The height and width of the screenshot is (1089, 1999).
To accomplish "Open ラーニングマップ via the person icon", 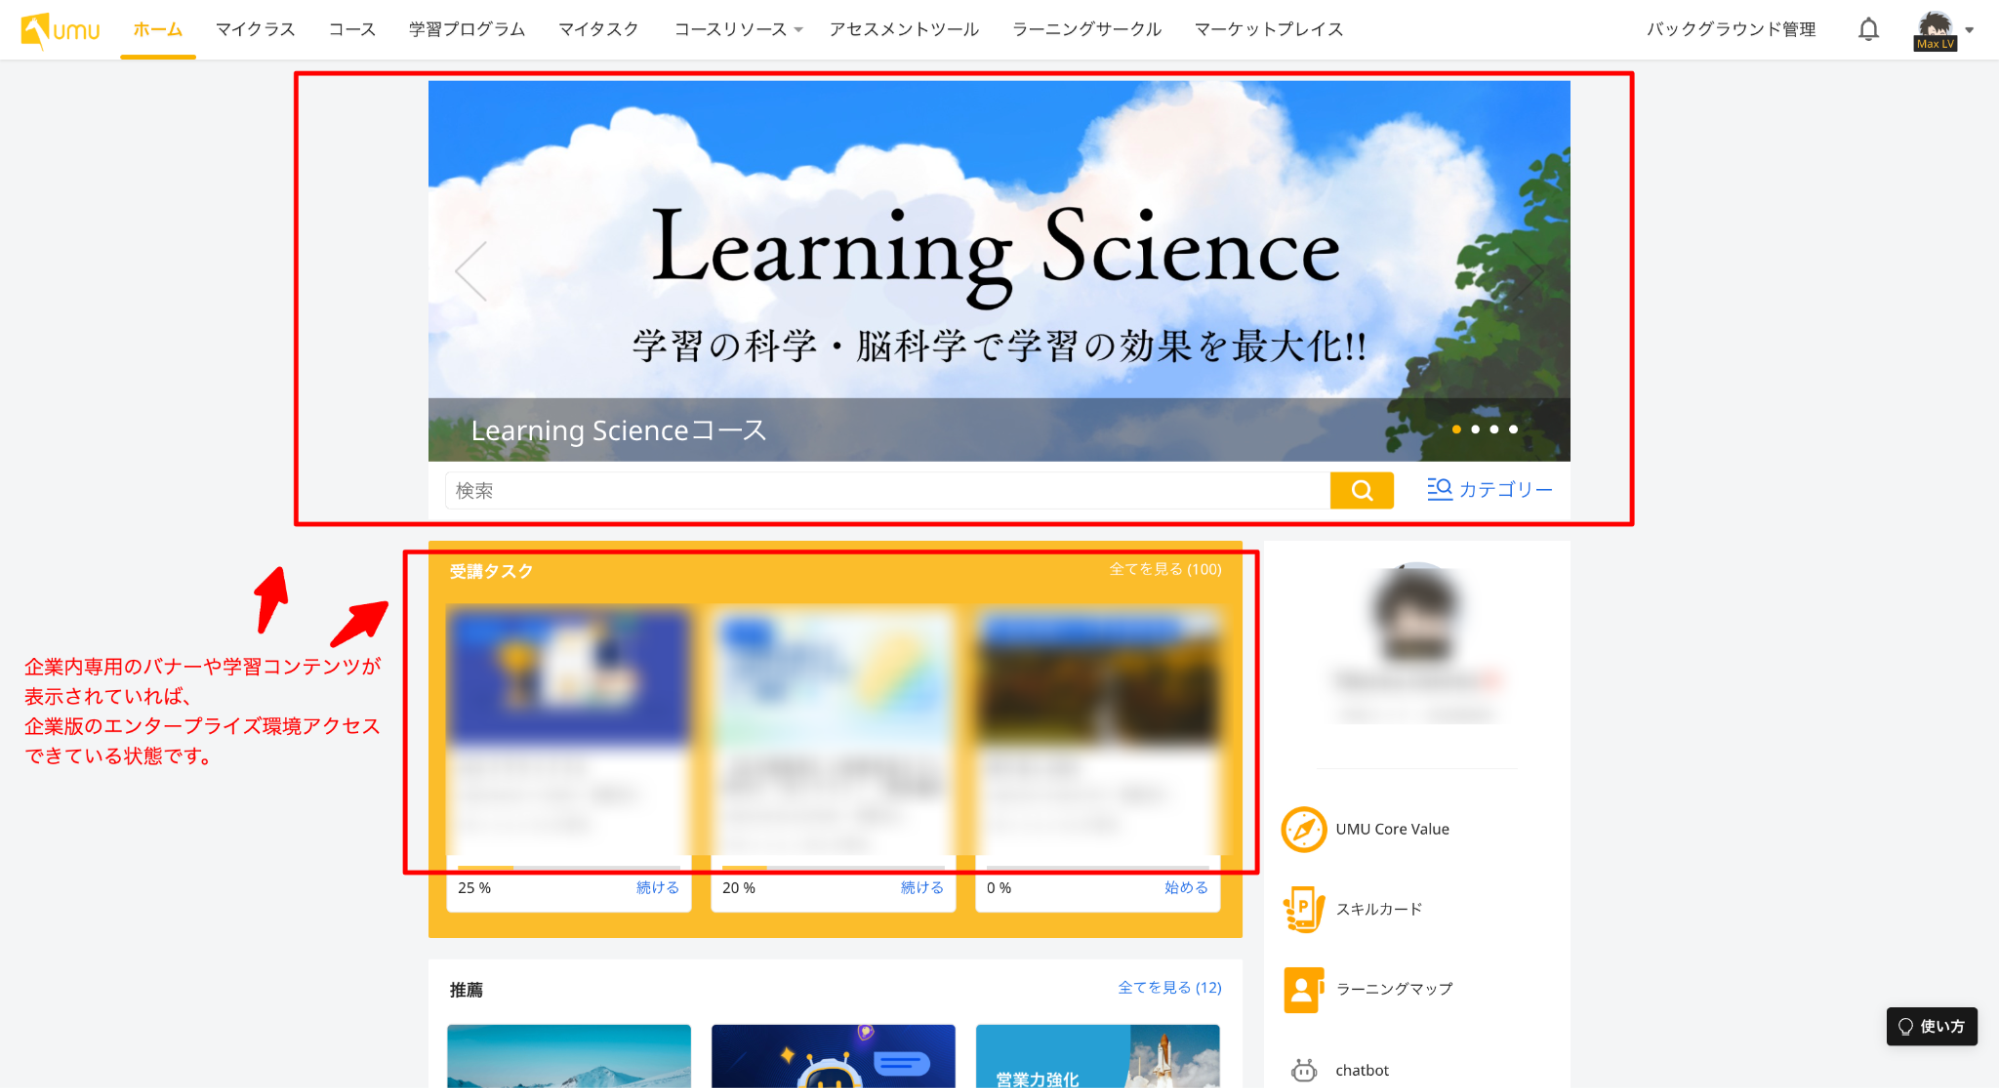I will click(1303, 989).
